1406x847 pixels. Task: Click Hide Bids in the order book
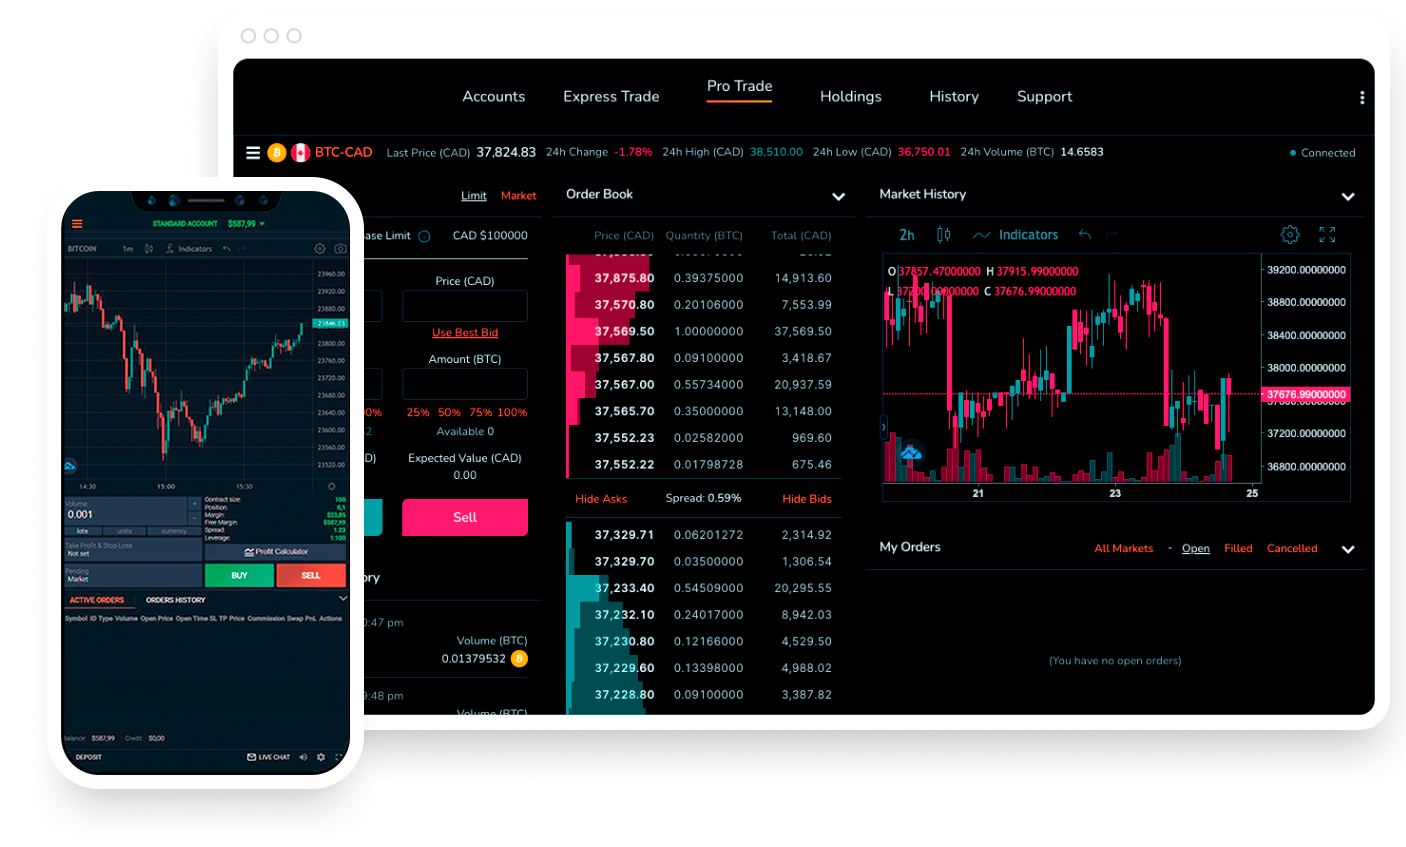[x=807, y=499]
